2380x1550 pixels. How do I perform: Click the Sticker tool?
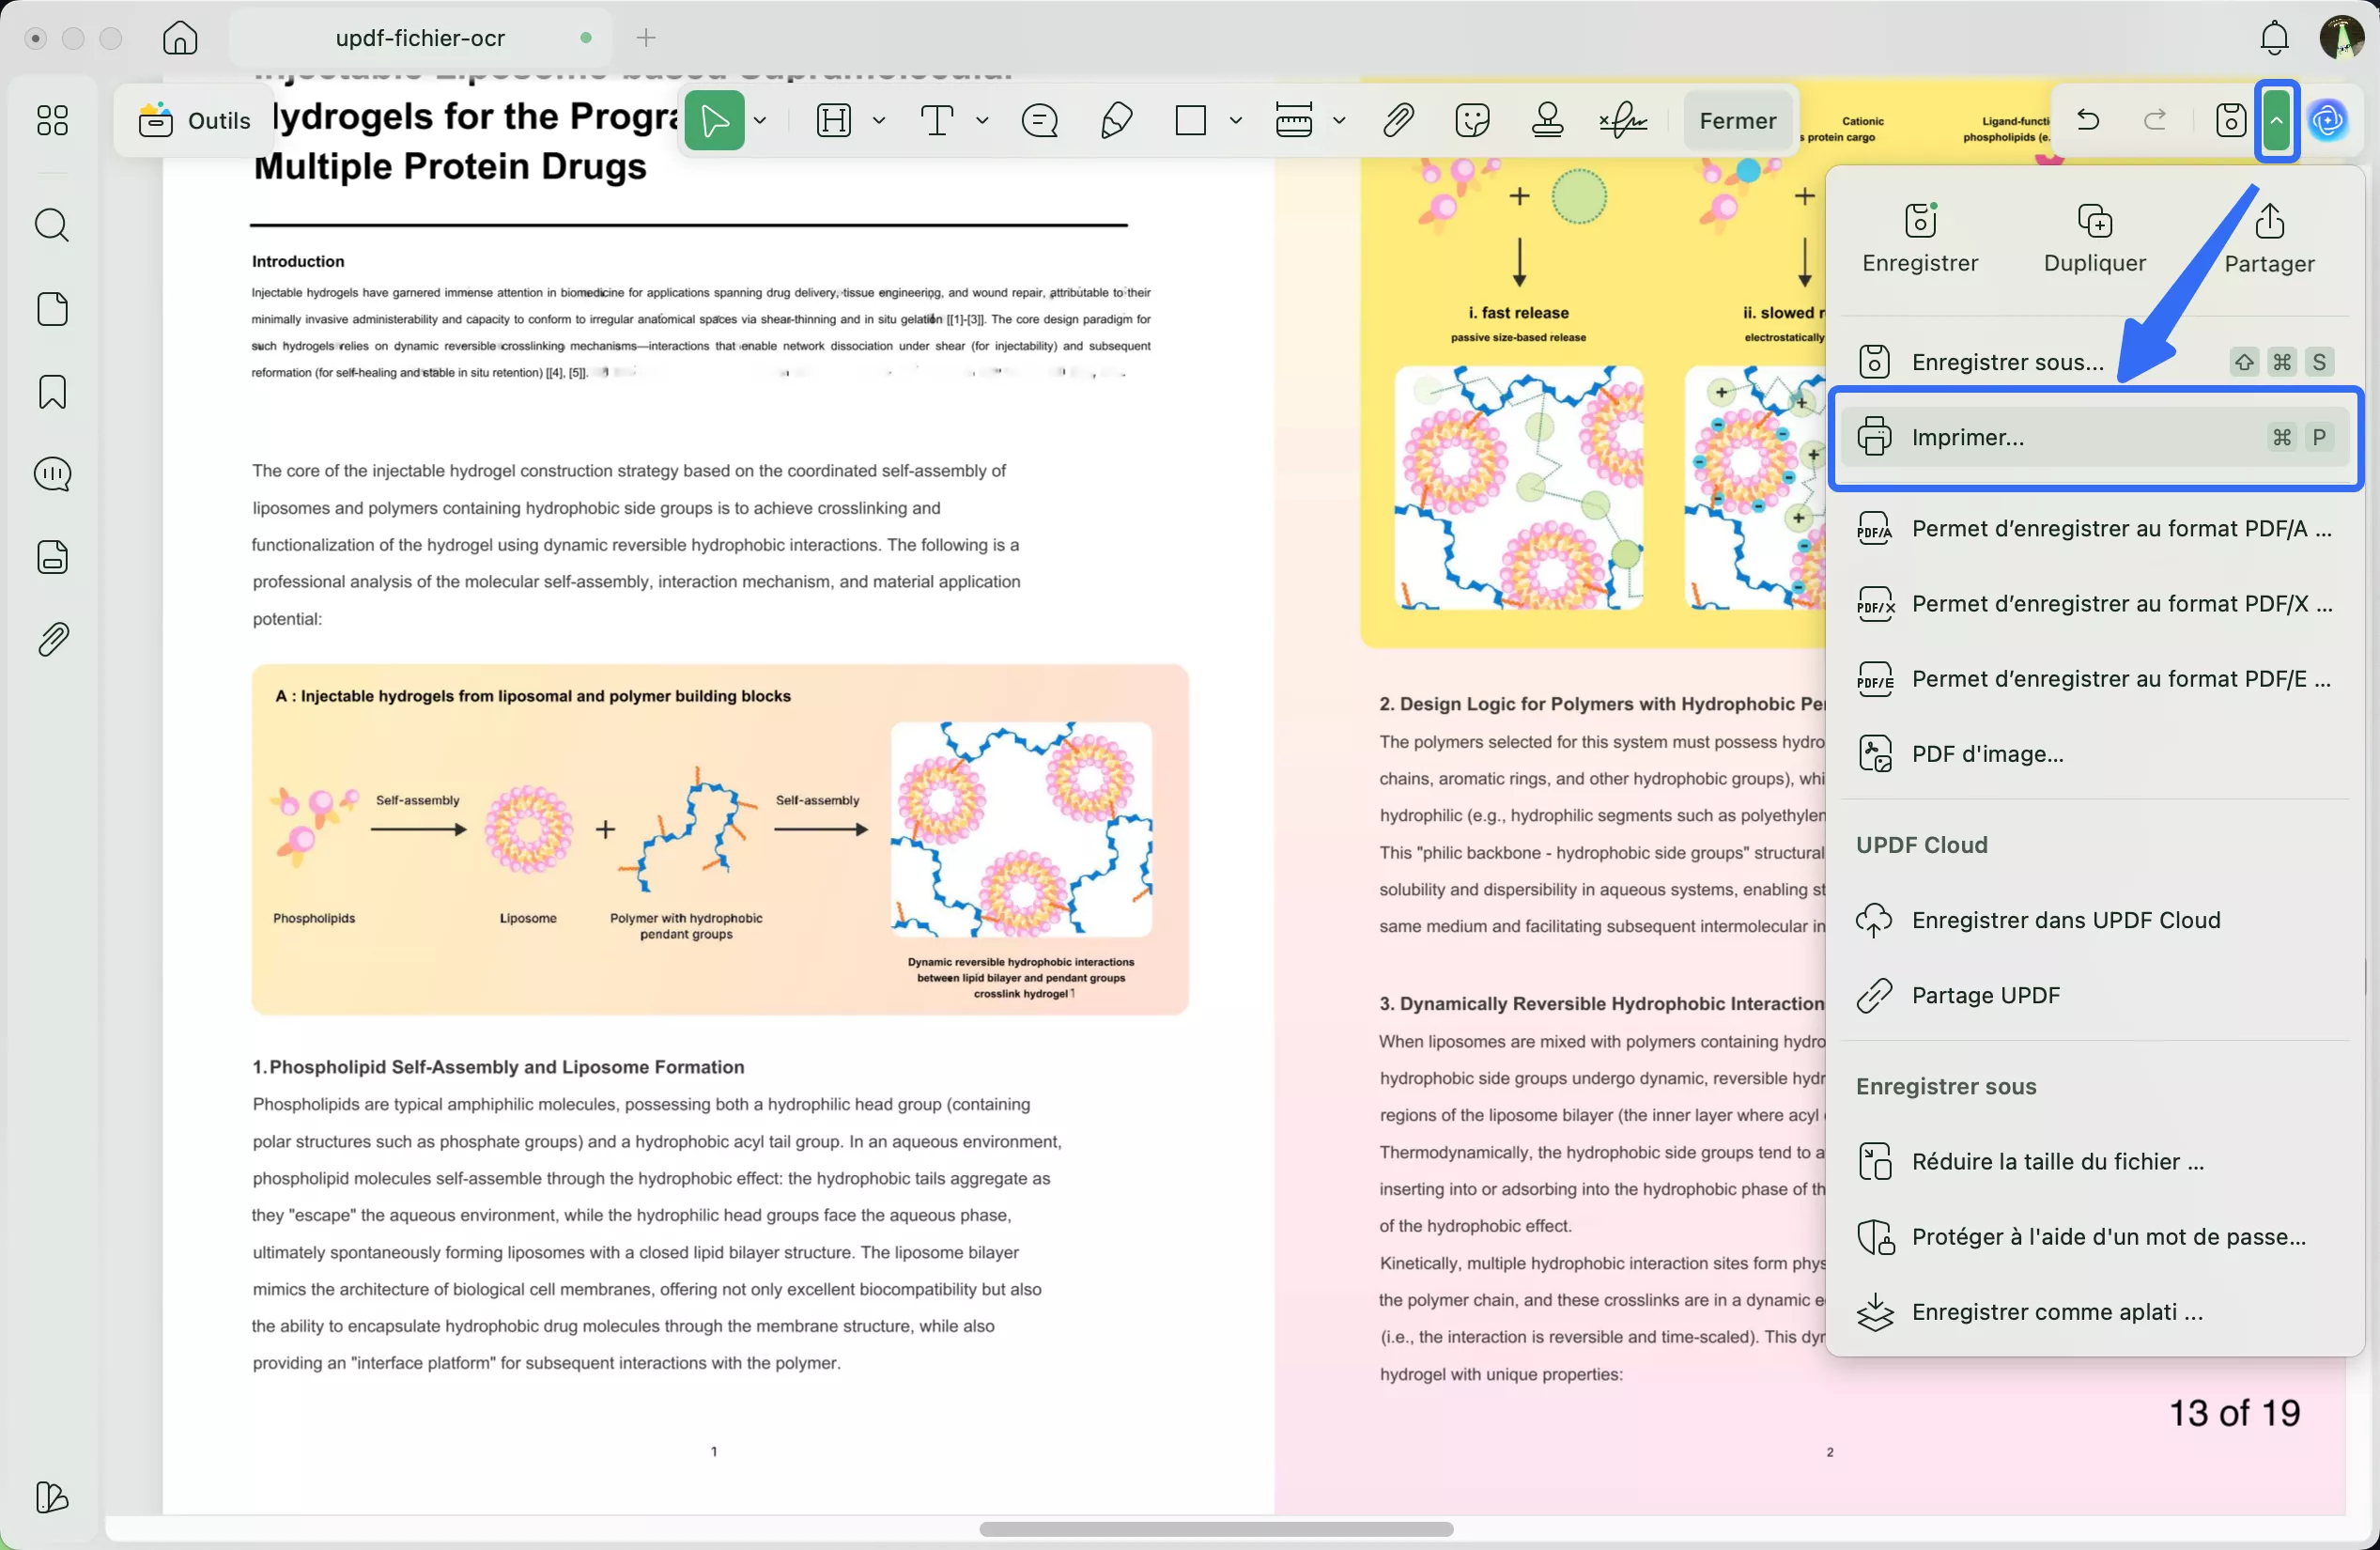pyautogui.click(x=1472, y=120)
